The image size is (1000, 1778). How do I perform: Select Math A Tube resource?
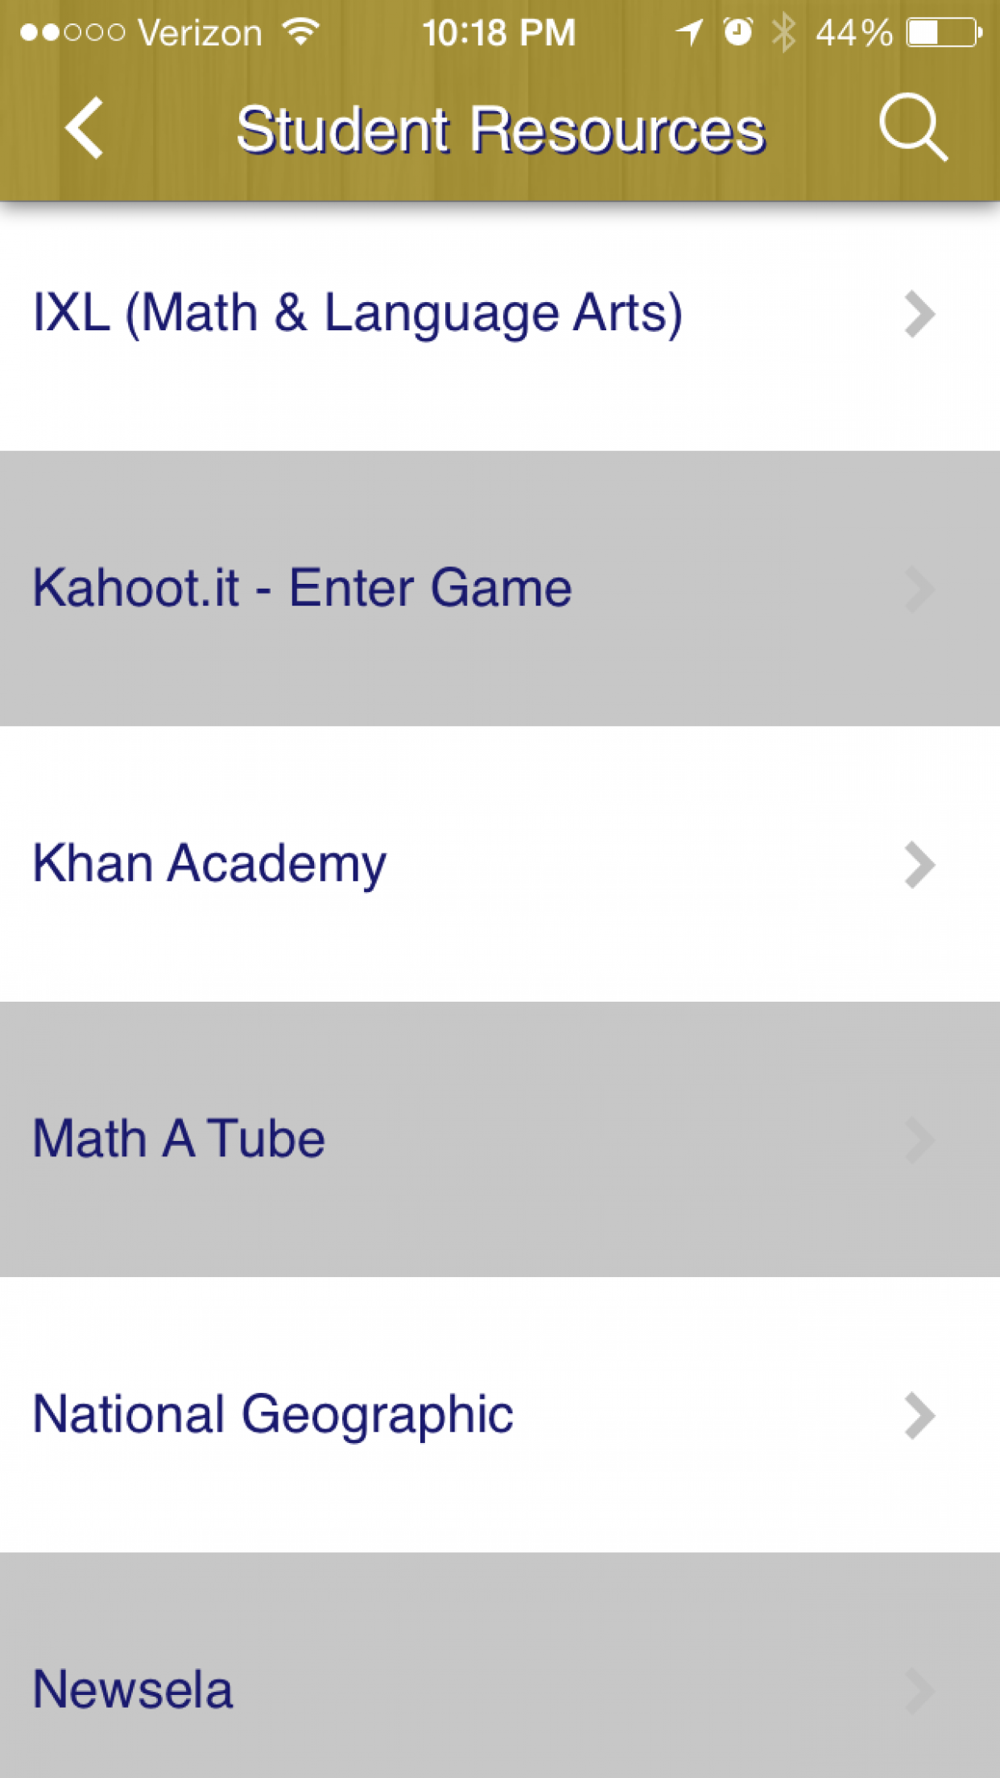500,1139
